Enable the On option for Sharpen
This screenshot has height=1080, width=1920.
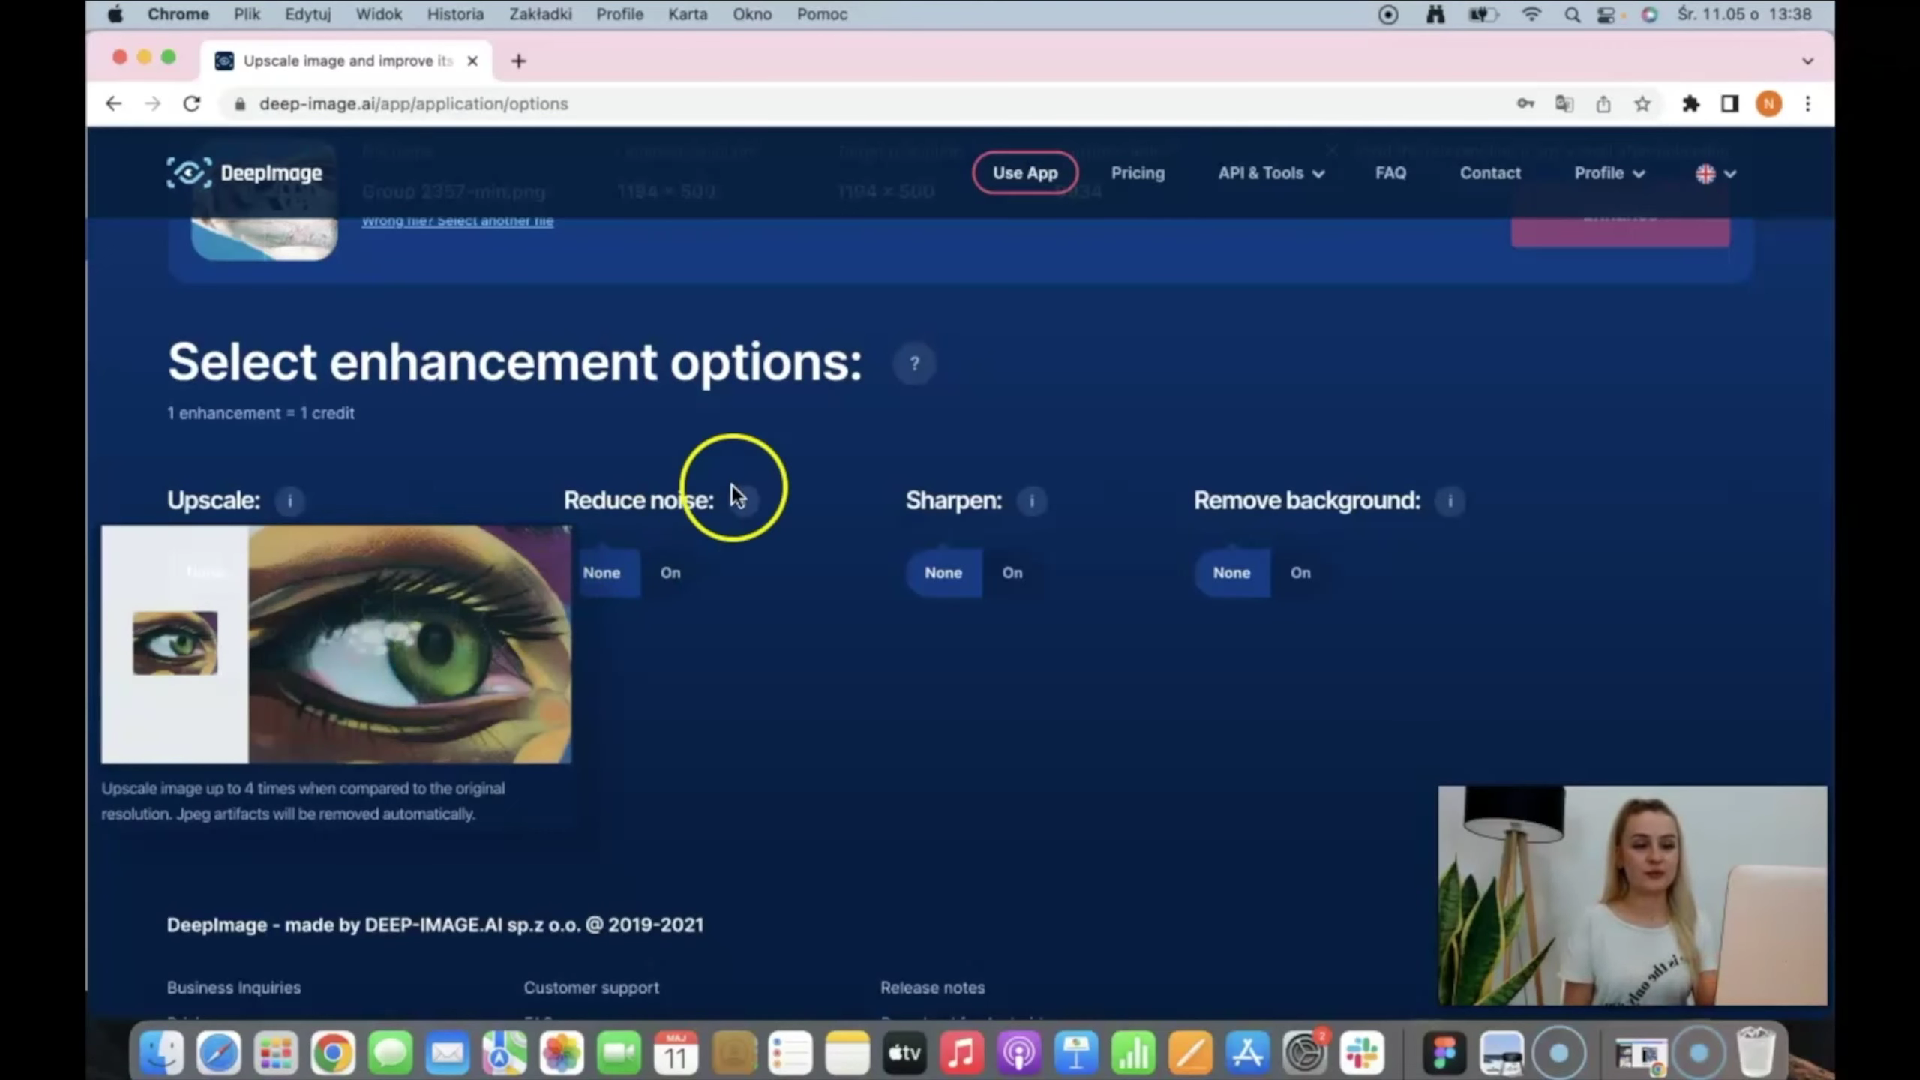(x=1012, y=573)
